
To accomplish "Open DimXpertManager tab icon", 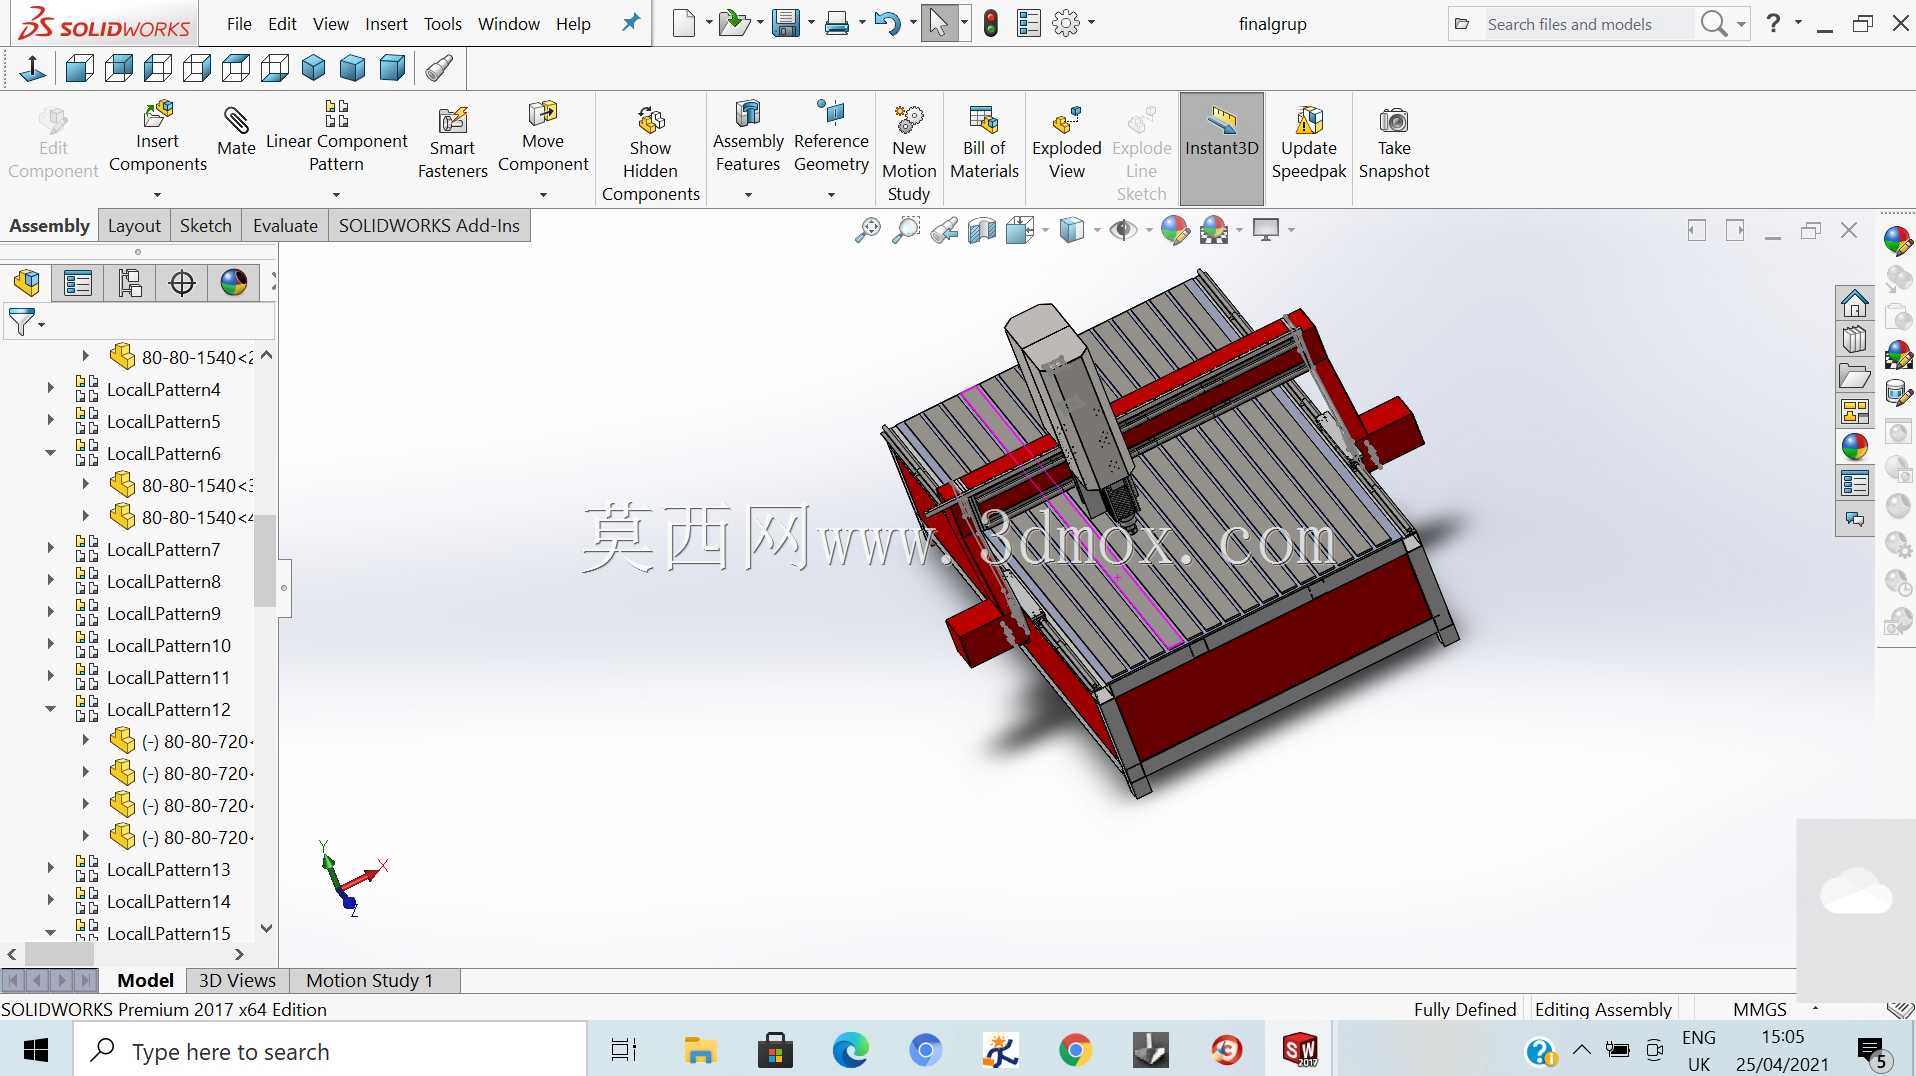I will pos(182,283).
